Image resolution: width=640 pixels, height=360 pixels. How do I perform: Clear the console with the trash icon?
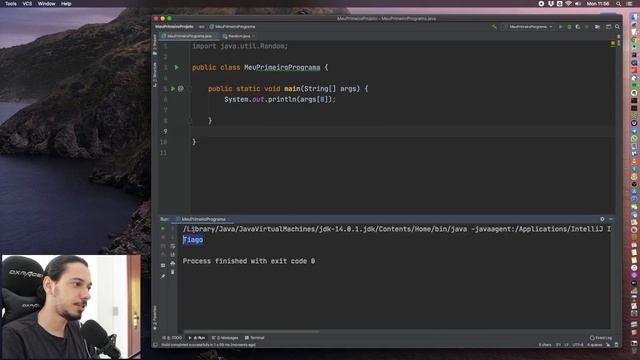coord(173,272)
